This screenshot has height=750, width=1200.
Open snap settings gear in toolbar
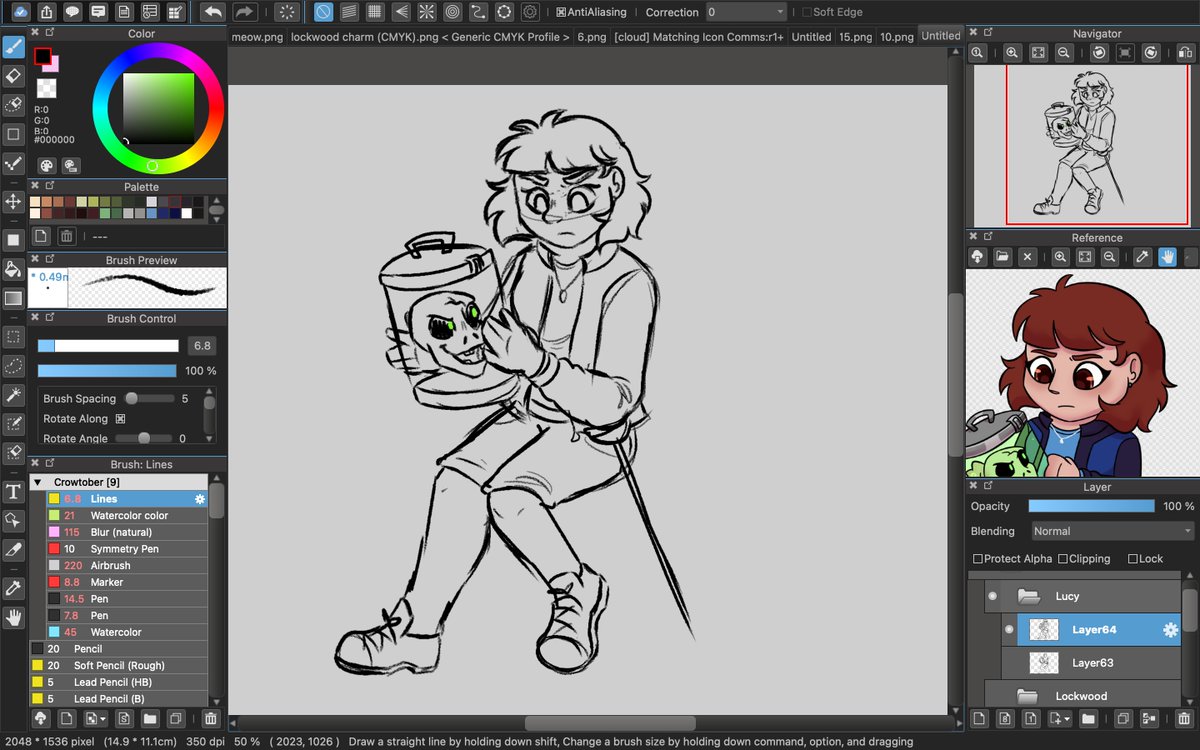pos(531,12)
